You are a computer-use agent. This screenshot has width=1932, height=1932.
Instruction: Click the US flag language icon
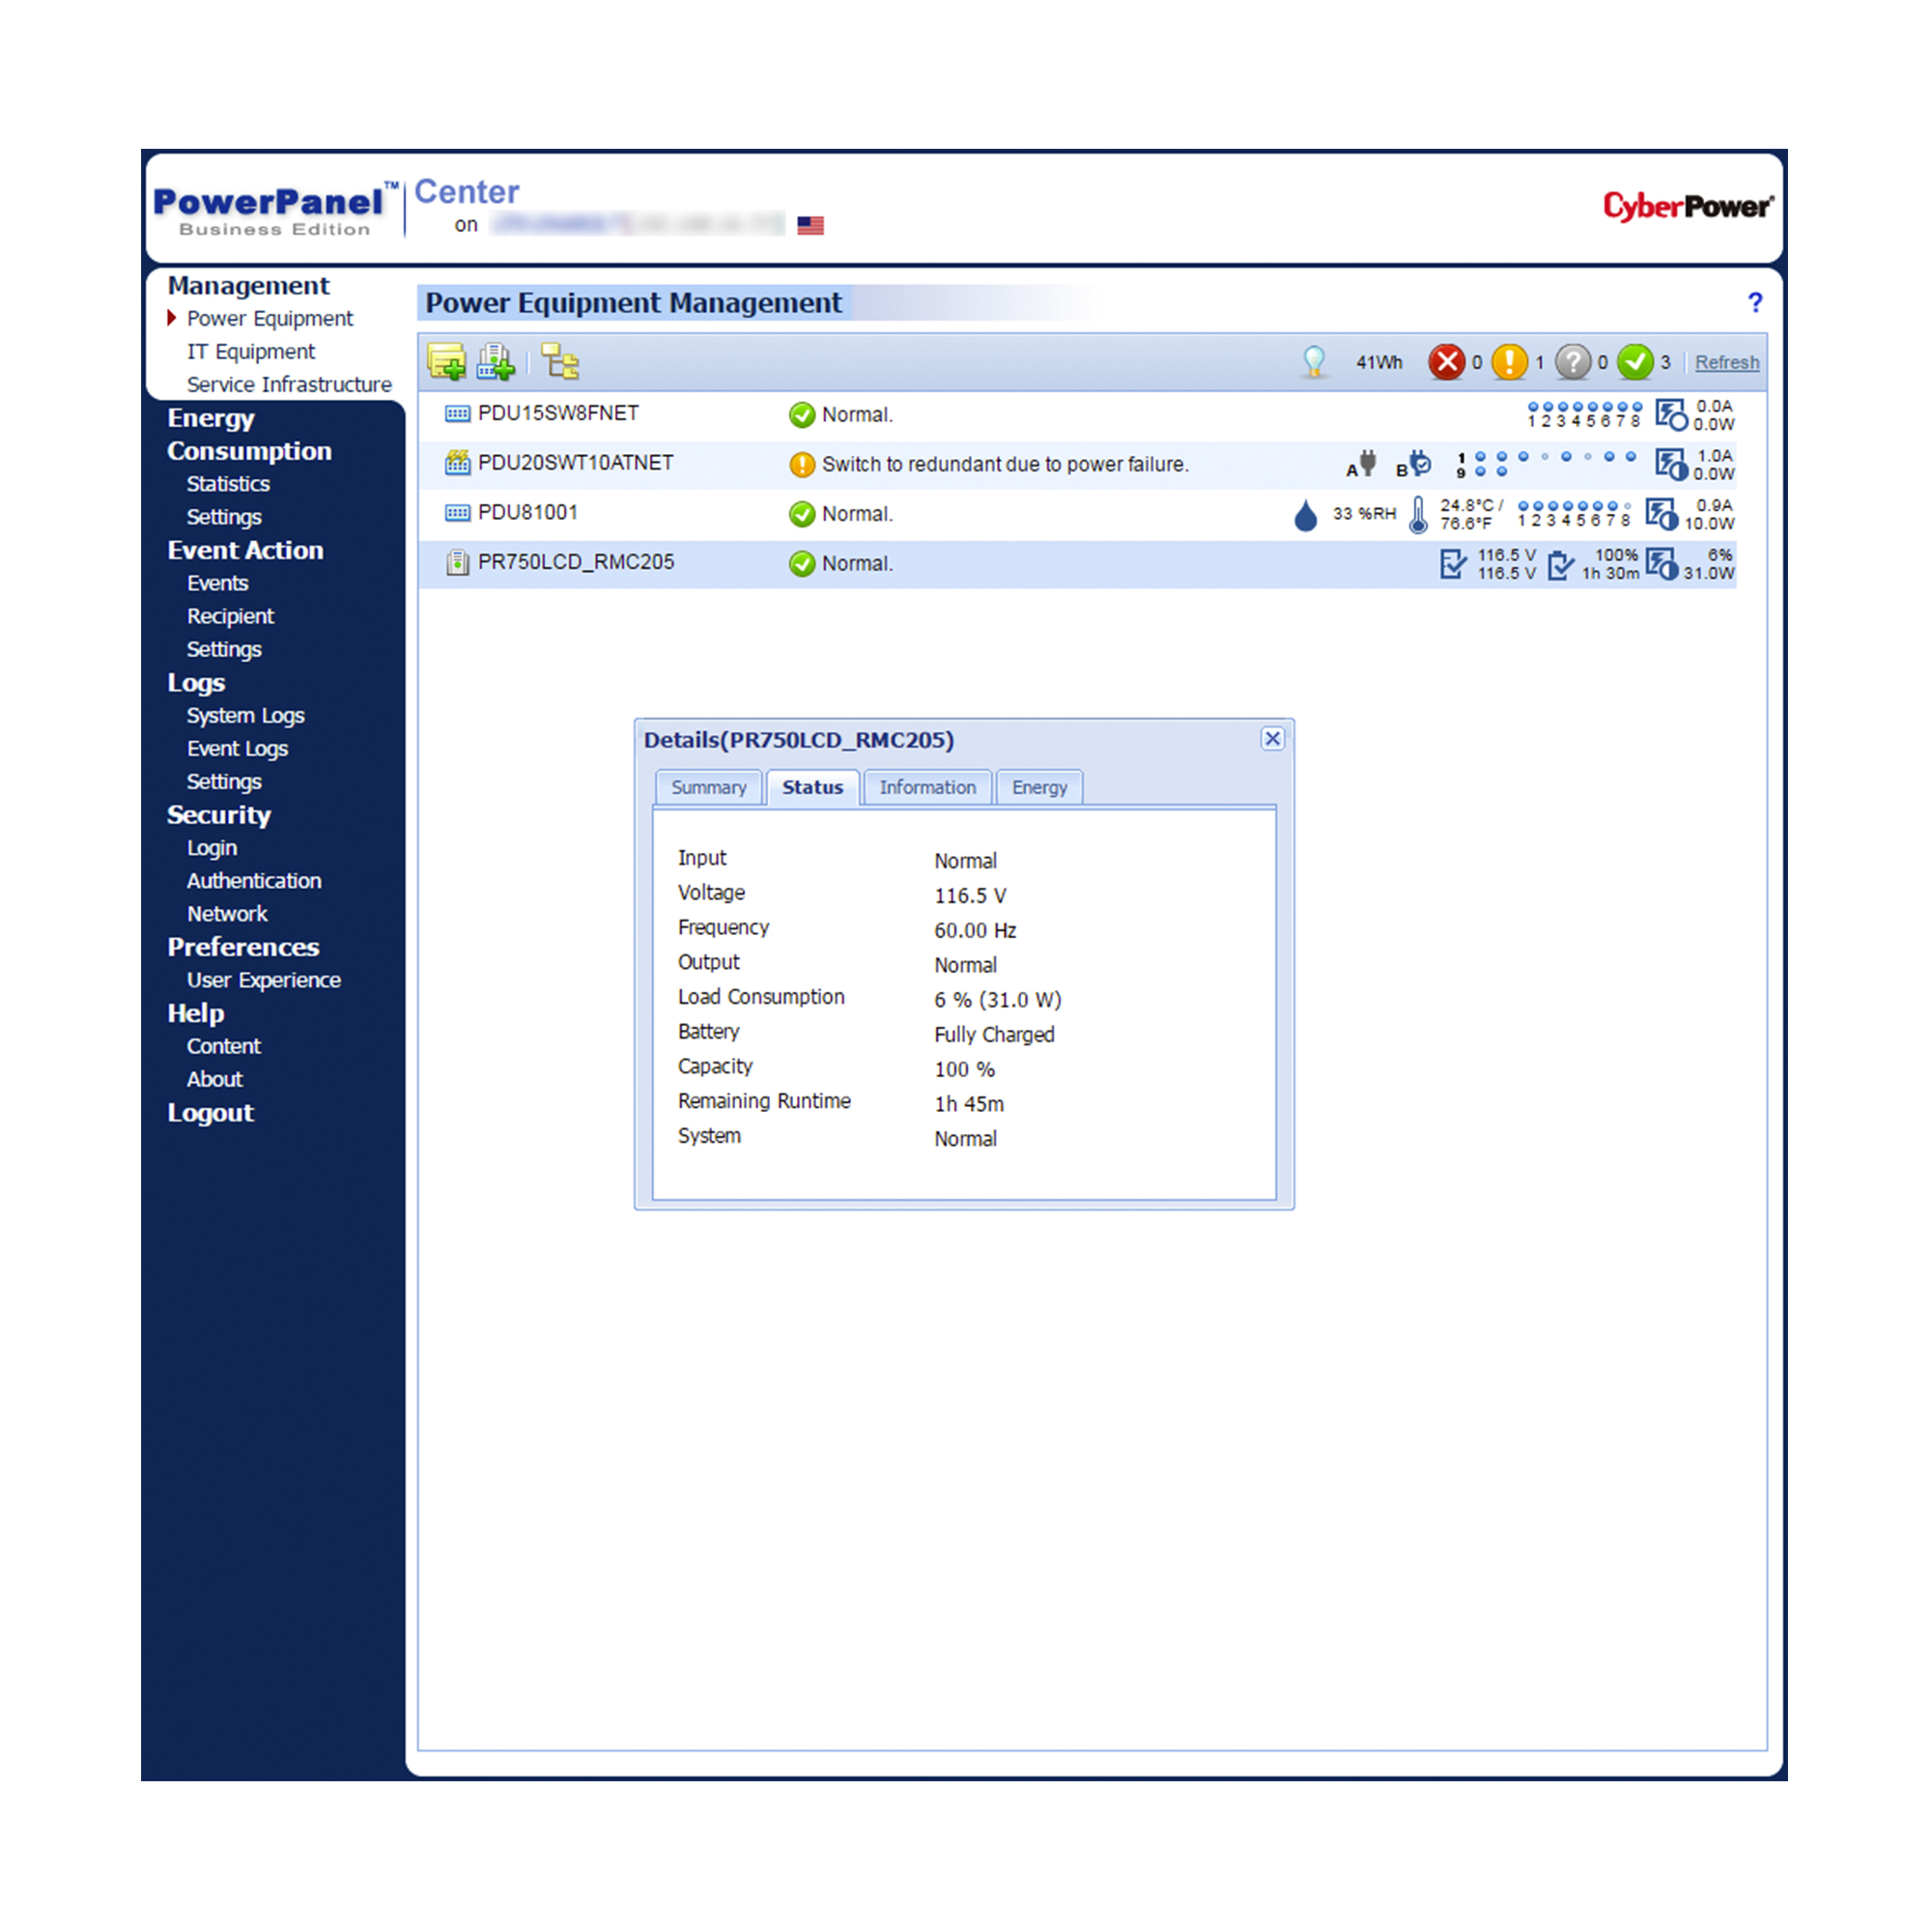point(810,226)
